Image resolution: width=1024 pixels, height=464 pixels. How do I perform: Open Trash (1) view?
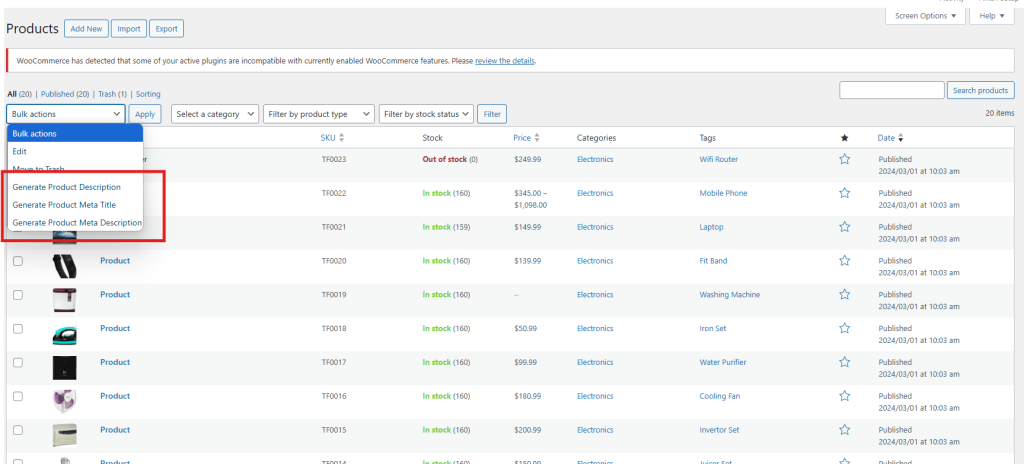click(x=112, y=94)
